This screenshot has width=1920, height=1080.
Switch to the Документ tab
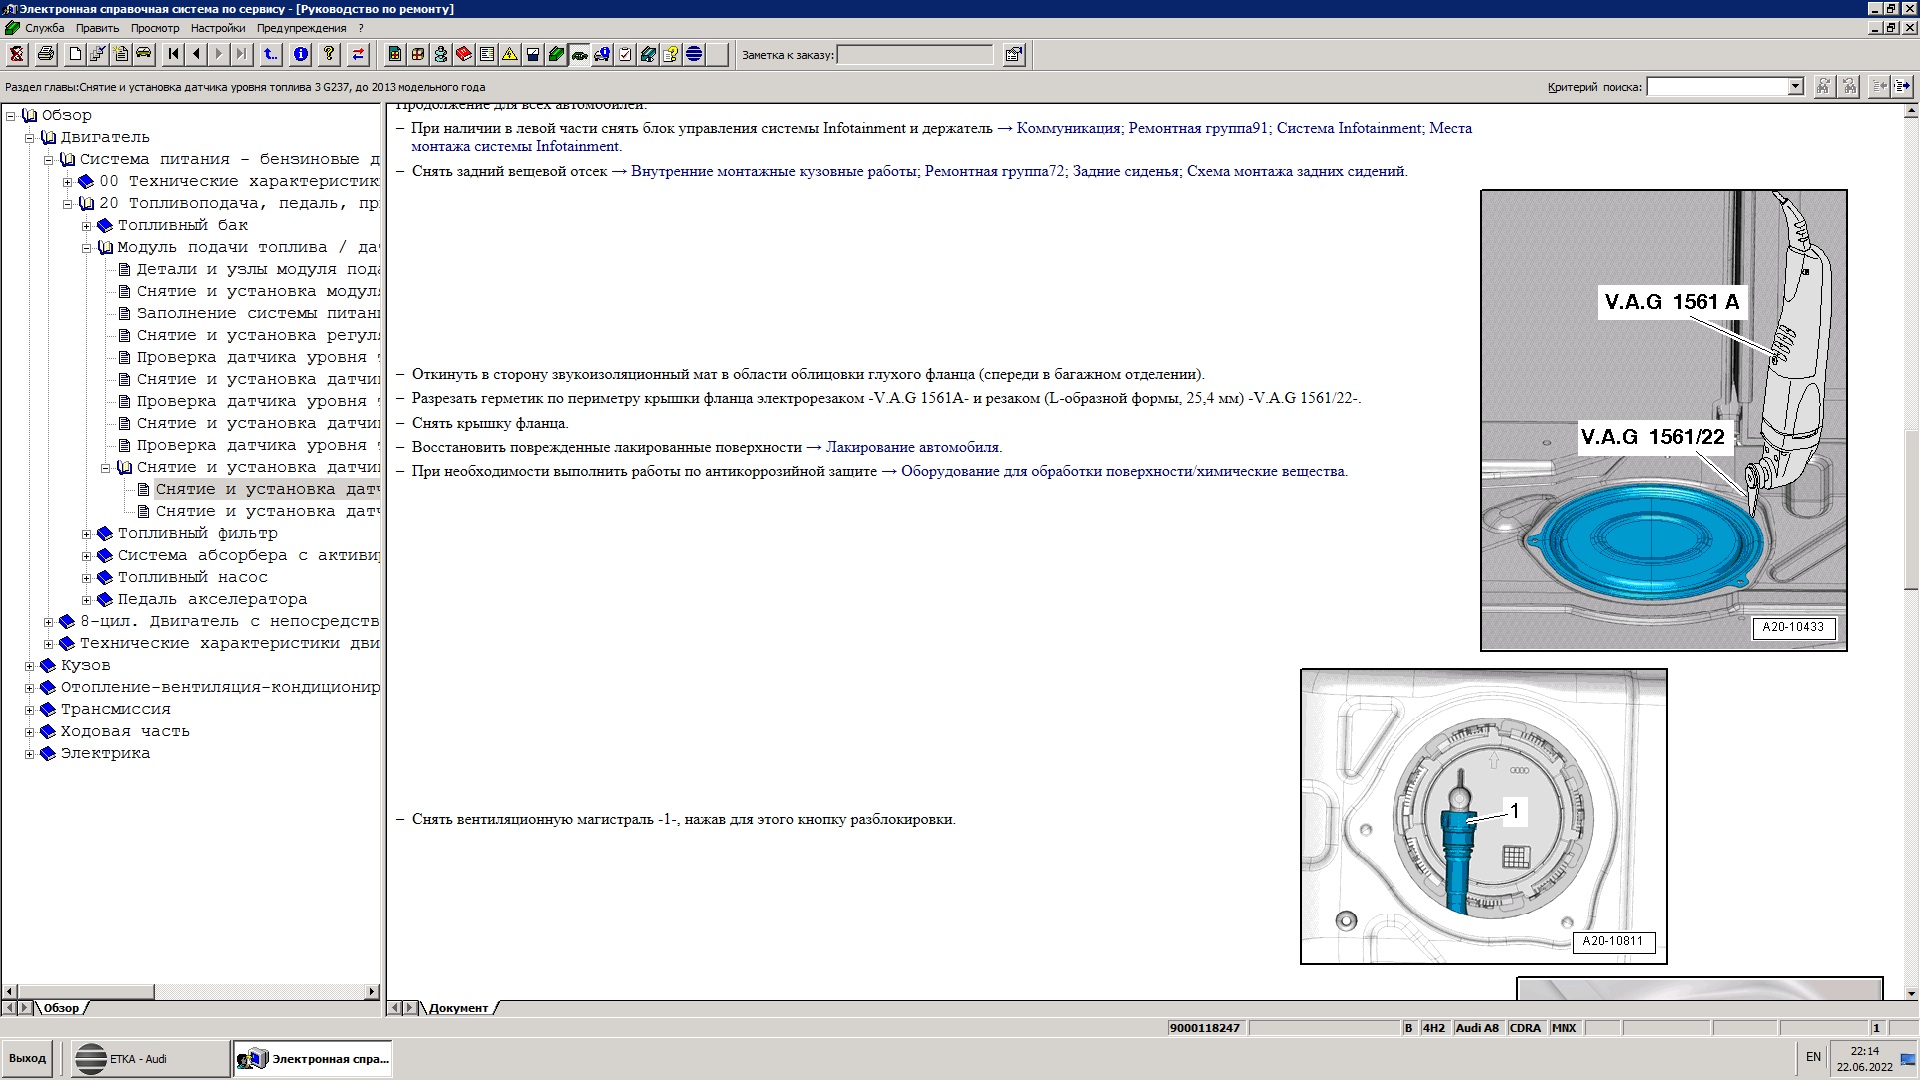(458, 1008)
